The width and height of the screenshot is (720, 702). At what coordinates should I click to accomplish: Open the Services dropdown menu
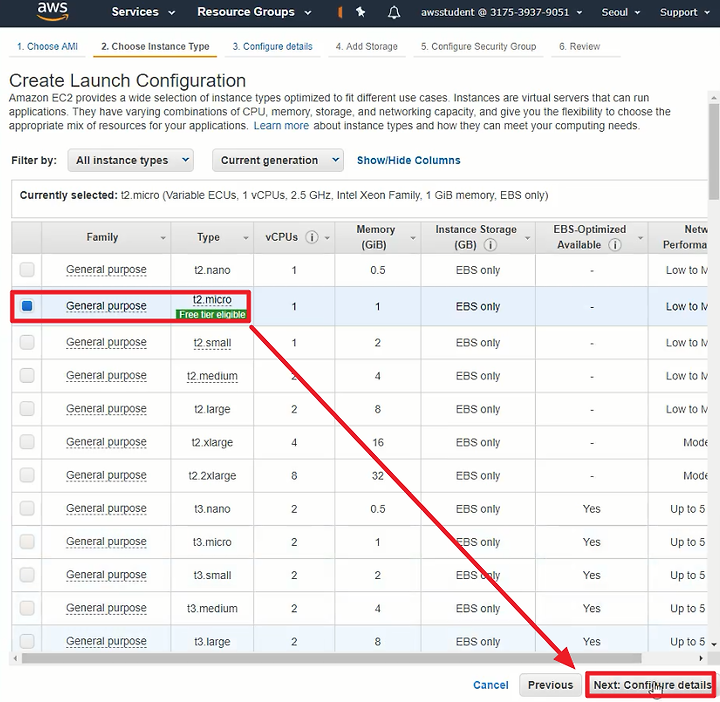coord(143,12)
